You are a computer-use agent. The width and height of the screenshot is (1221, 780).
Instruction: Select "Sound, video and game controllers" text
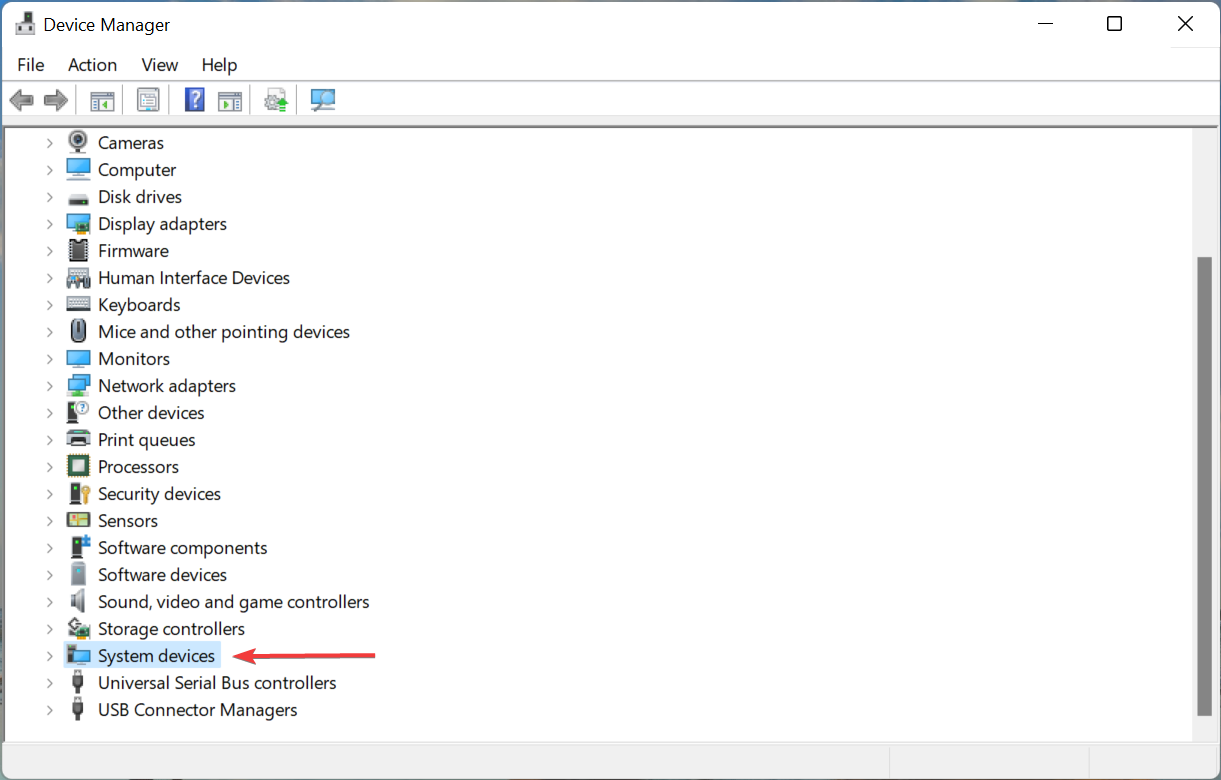[x=234, y=602]
